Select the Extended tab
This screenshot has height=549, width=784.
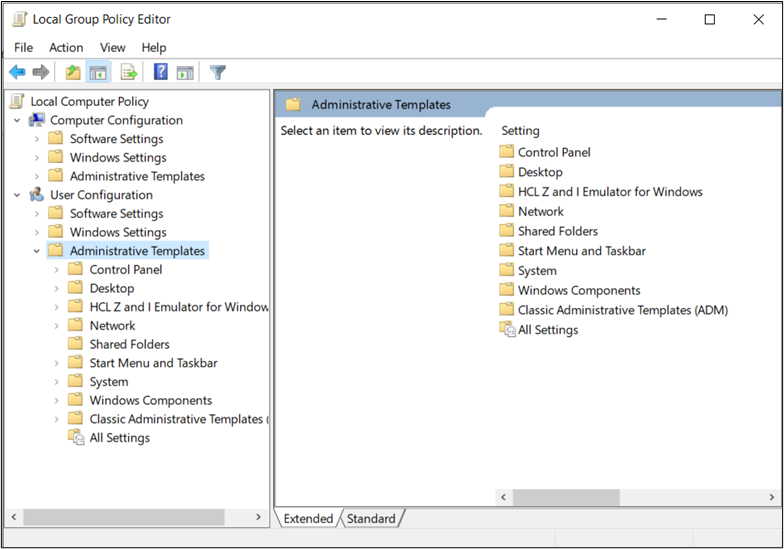coord(308,518)
